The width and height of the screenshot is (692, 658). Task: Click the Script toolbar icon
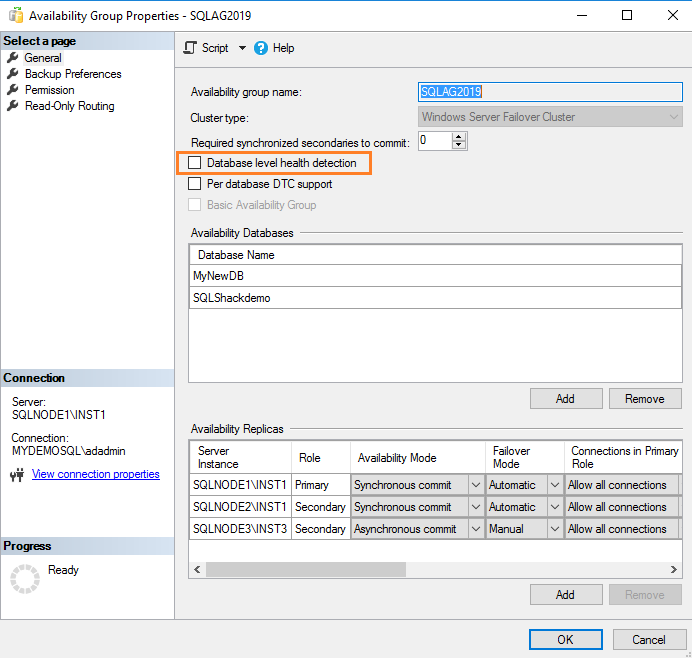point(190,48)
